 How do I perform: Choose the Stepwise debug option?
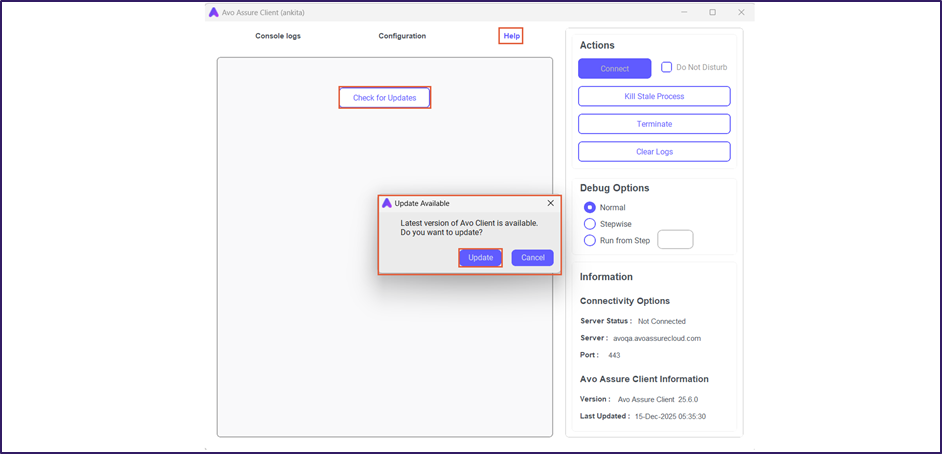tap(590, 224)
